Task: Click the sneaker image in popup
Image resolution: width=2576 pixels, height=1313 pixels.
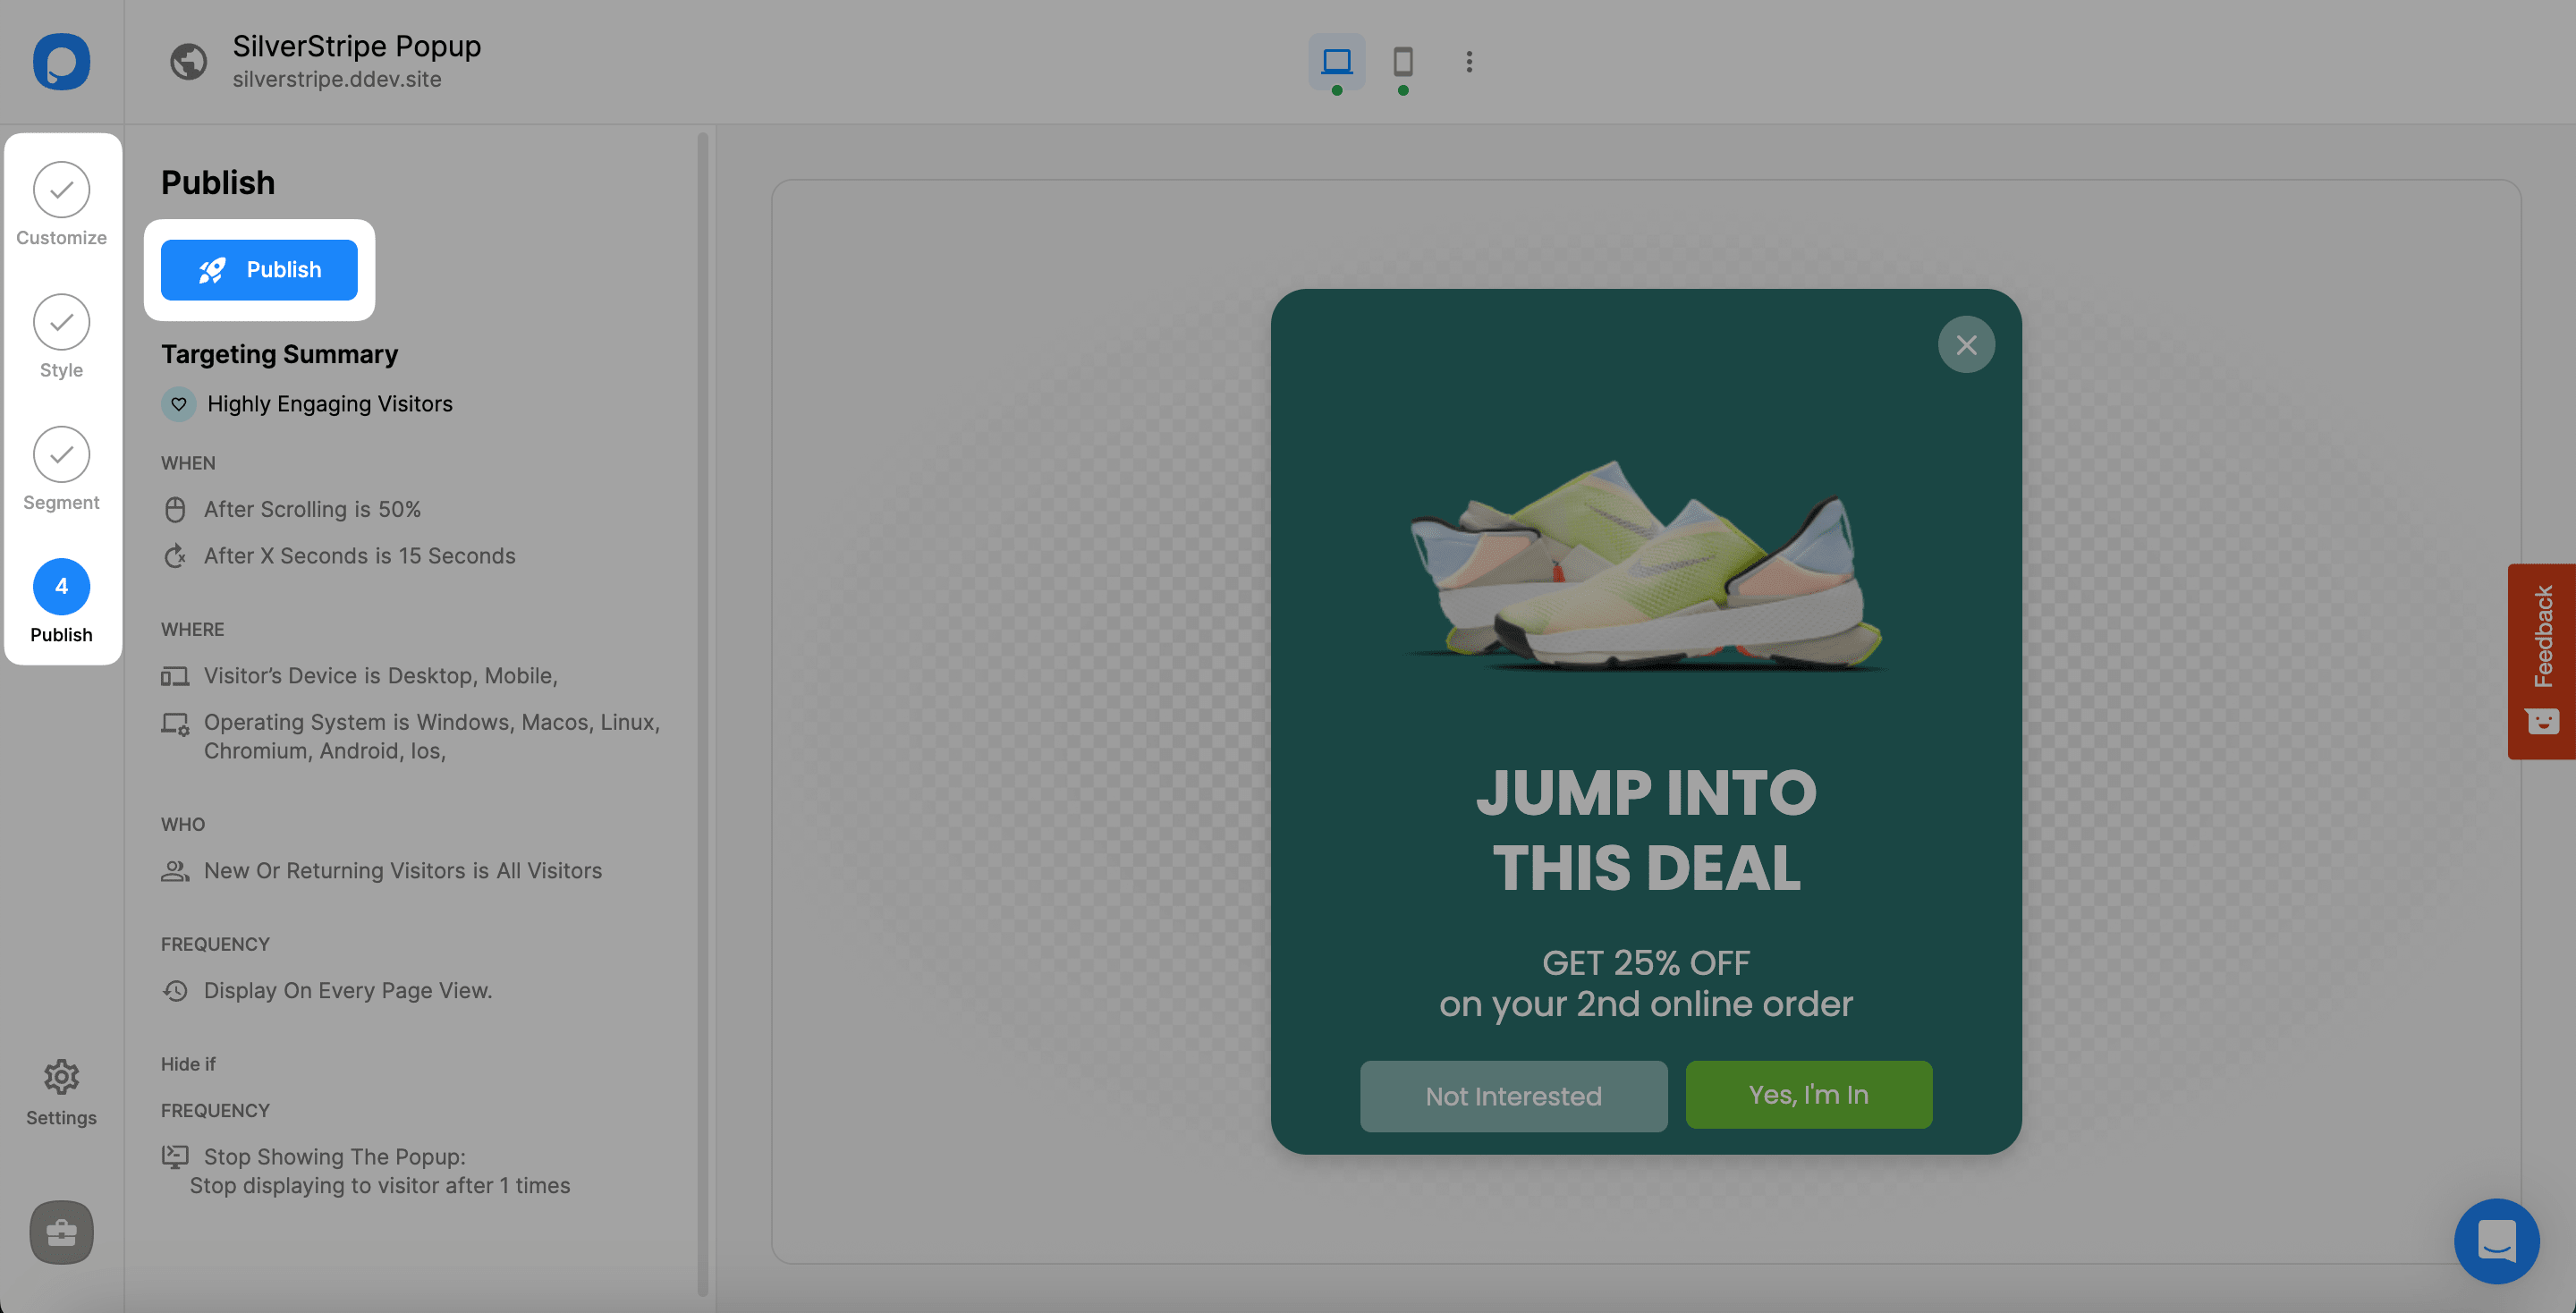Action: tap(1646, 565)
